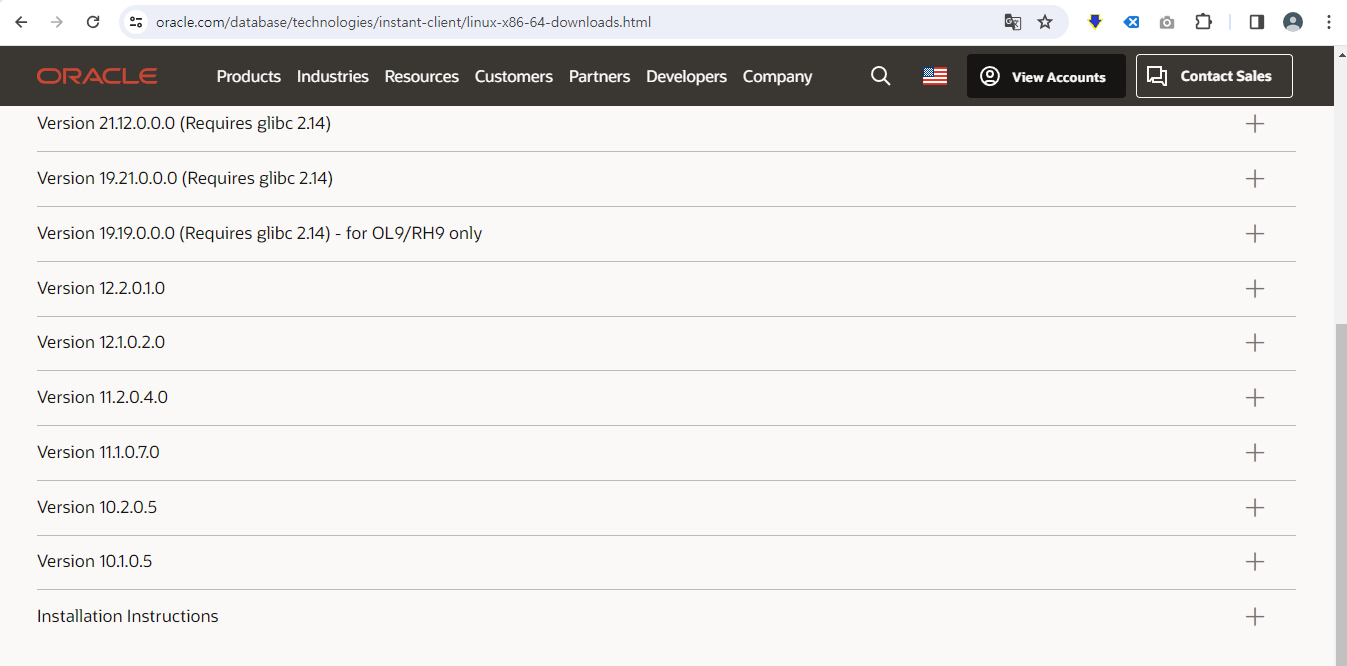Click the translate page icon
This screenshot has width=1347, height=666.
coord(1013,22)
